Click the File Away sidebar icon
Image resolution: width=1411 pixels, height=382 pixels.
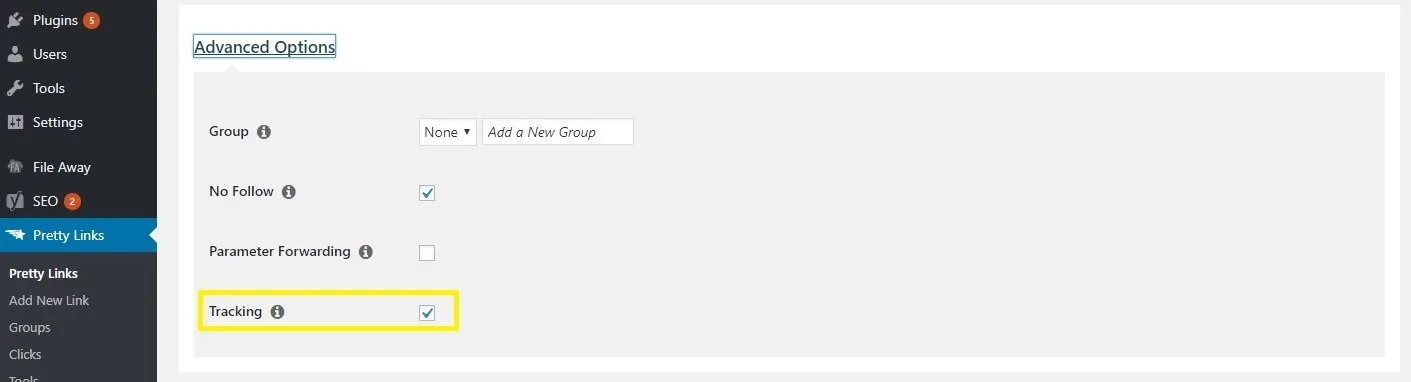pos(15,167)
